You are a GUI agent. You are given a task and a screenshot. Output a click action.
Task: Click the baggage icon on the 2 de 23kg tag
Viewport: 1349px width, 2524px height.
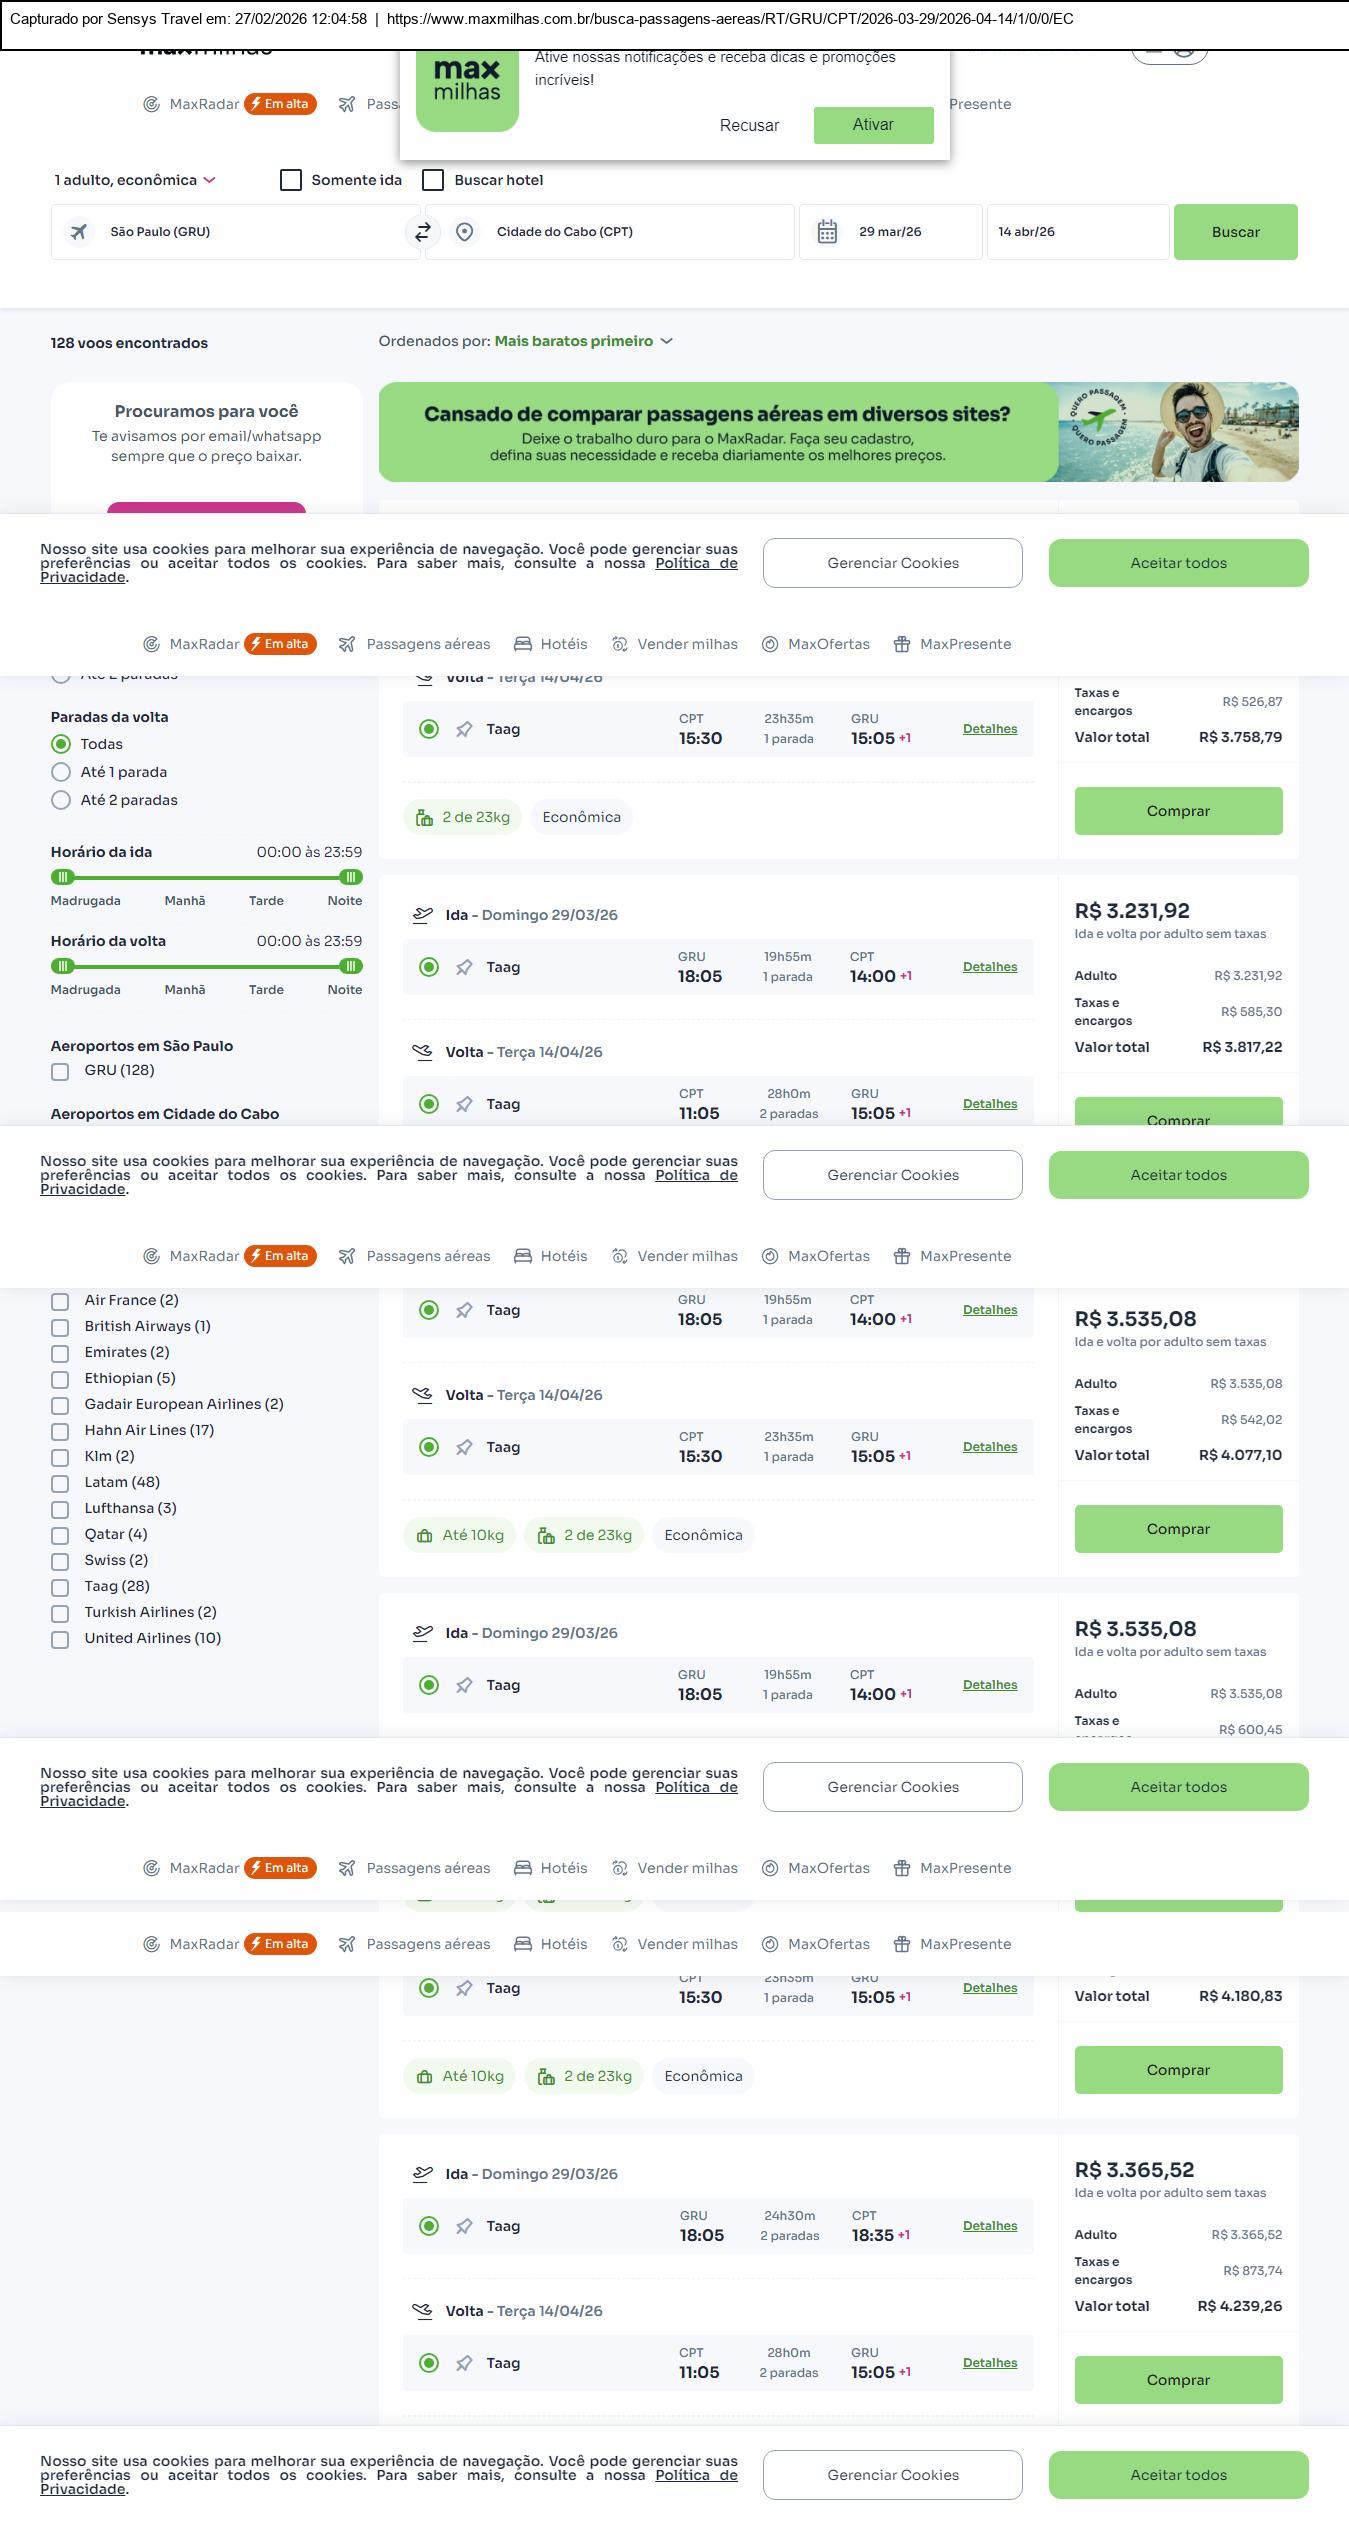[x=425, y=818]
